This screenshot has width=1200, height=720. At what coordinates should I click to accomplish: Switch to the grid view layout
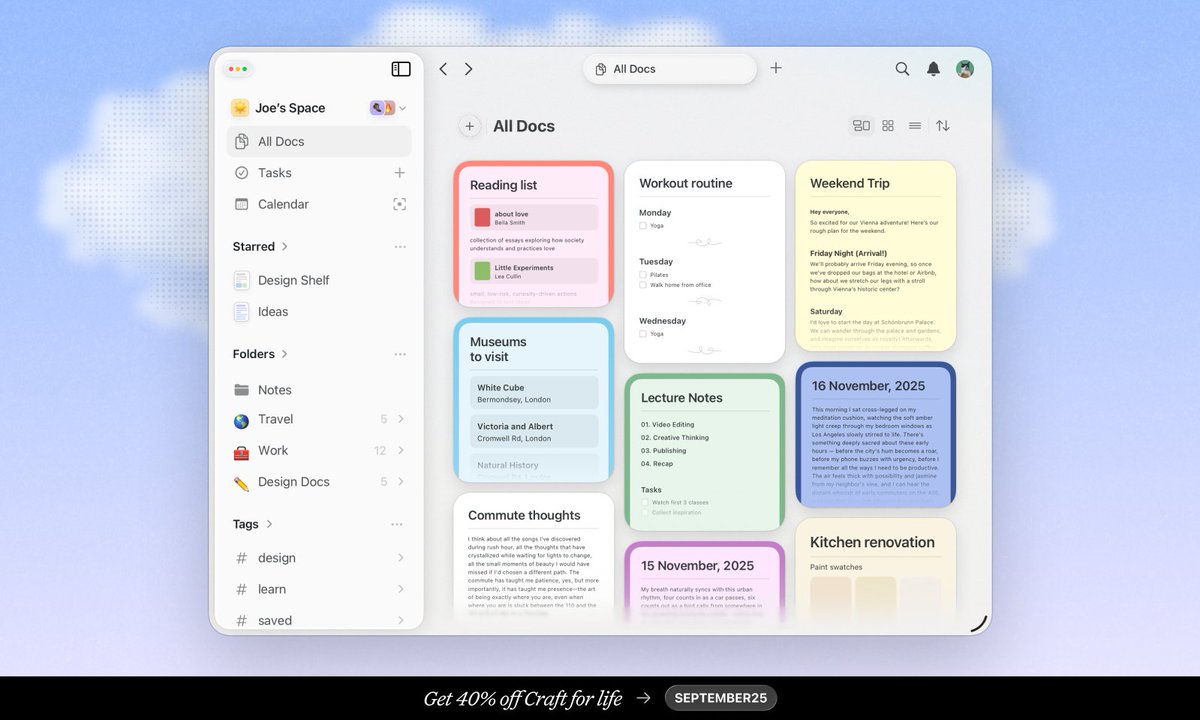tap(888, 126)
